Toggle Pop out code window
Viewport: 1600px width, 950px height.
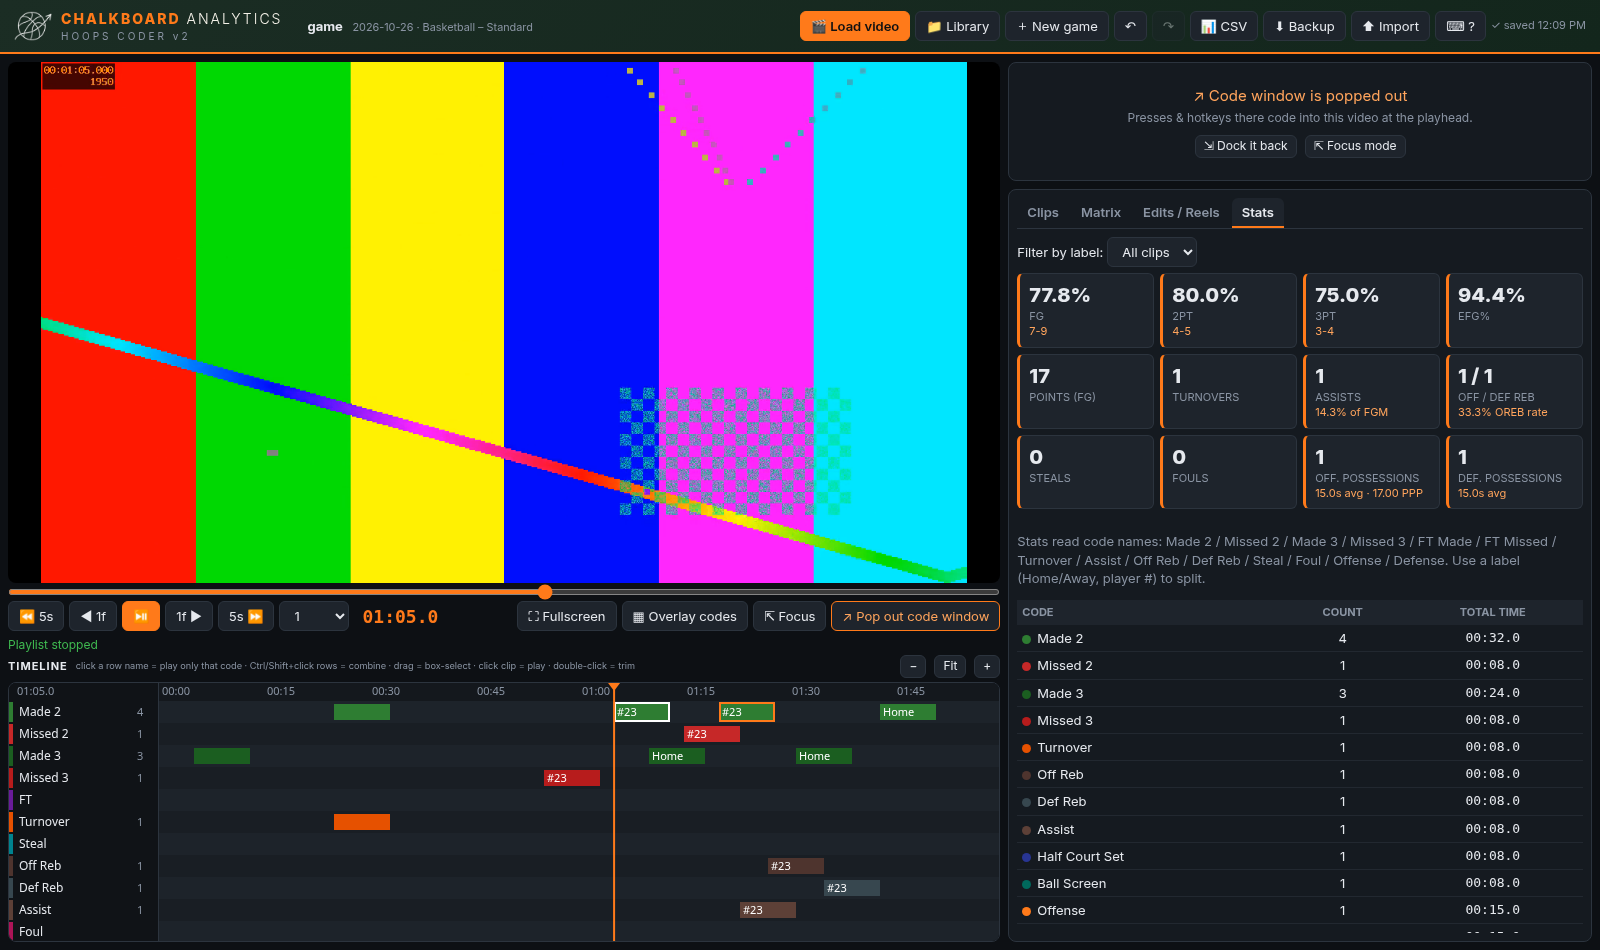tap(915, 617)
